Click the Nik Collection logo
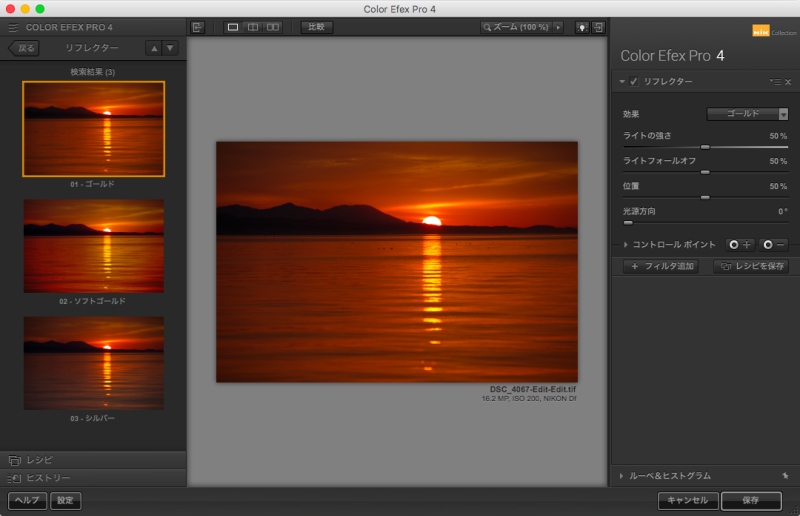This screenshot has width=800, height=516. pos(774,32)
